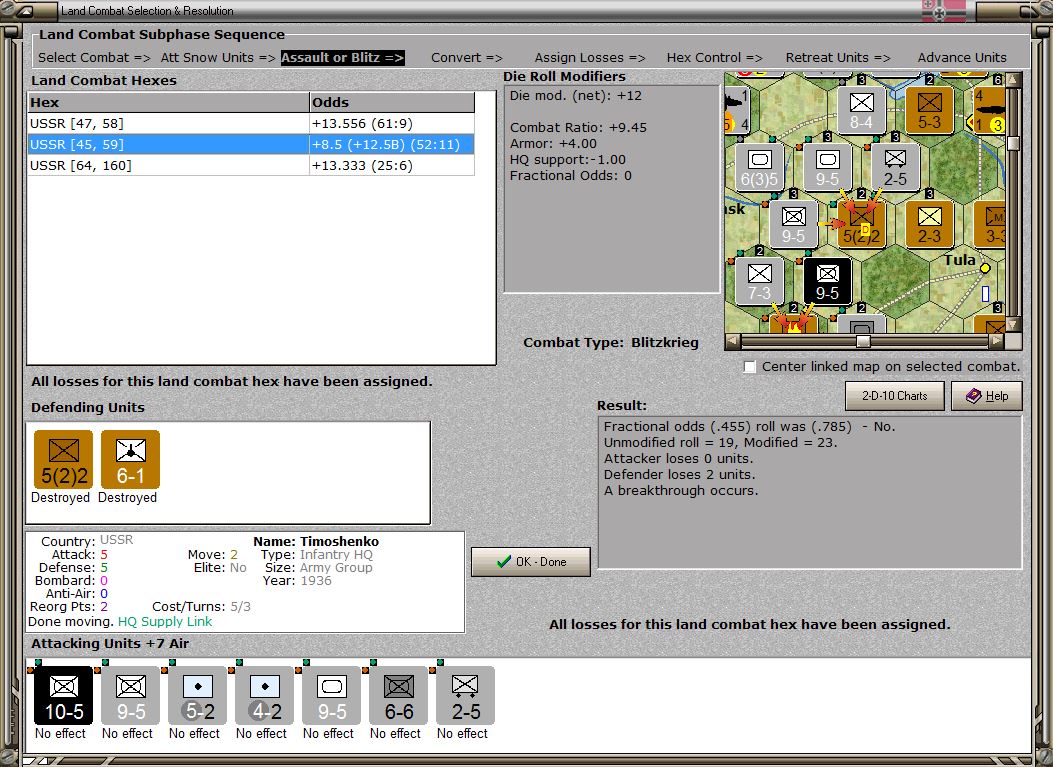Click the map's horizontal scrollbar thumb

point(862,341)
